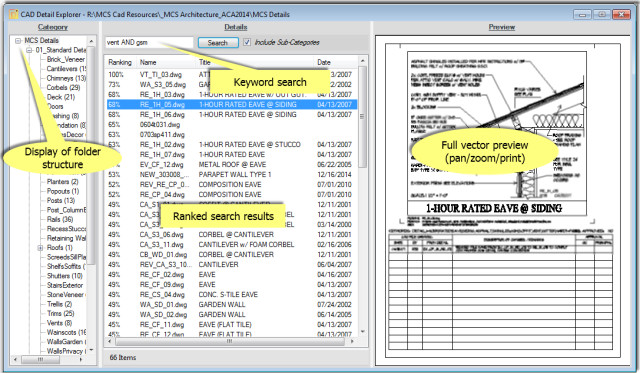Select the RE_CS_04.dwg S-TILE EAVE row
The image size is (640, 373).
[x=232, y=295]
